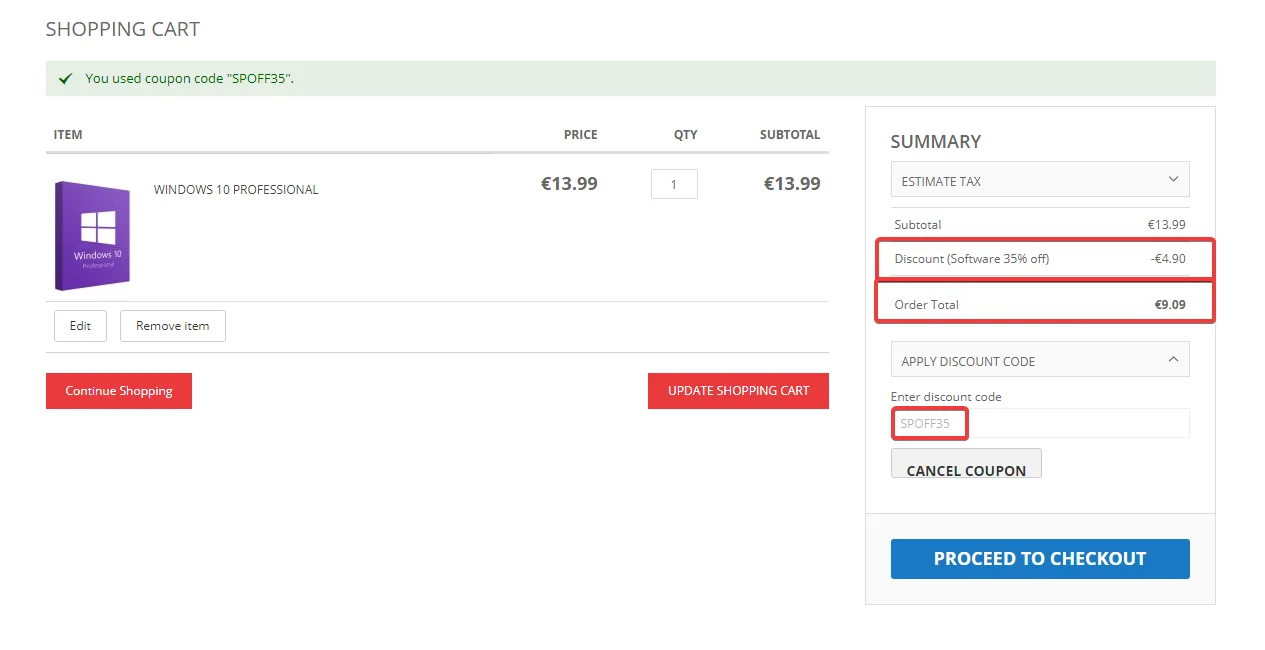Viewport: 1265px width, 650px height.
Task: Click the €13.99 value in the subtotal column
Action: [792, 184]
